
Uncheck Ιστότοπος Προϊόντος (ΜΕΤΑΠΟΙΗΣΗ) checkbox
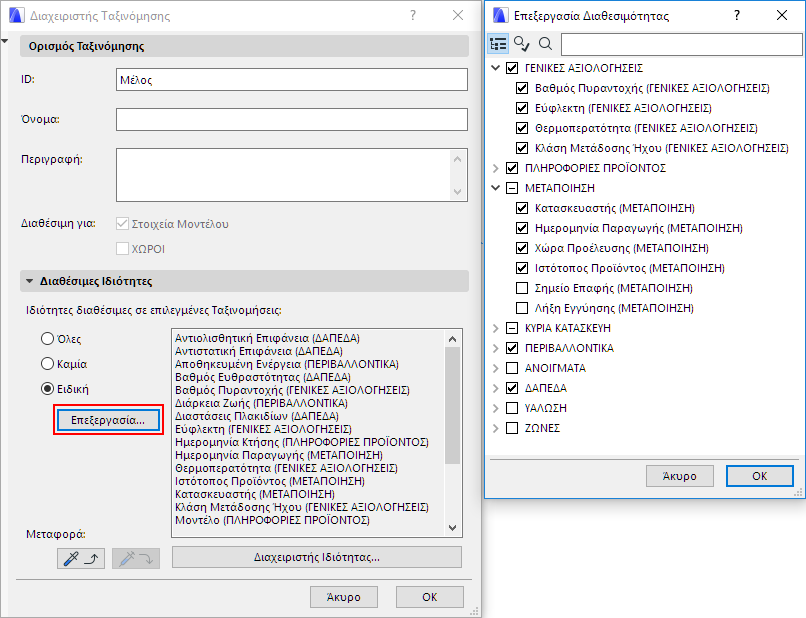coord(522,268)
